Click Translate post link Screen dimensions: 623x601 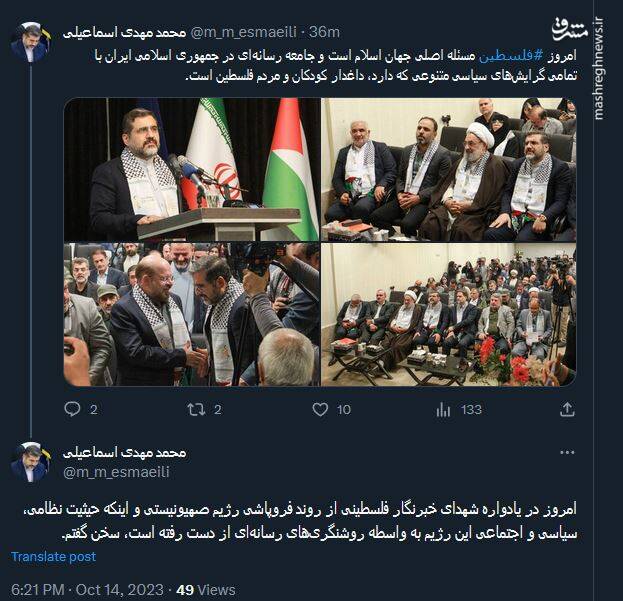(54, 557)
